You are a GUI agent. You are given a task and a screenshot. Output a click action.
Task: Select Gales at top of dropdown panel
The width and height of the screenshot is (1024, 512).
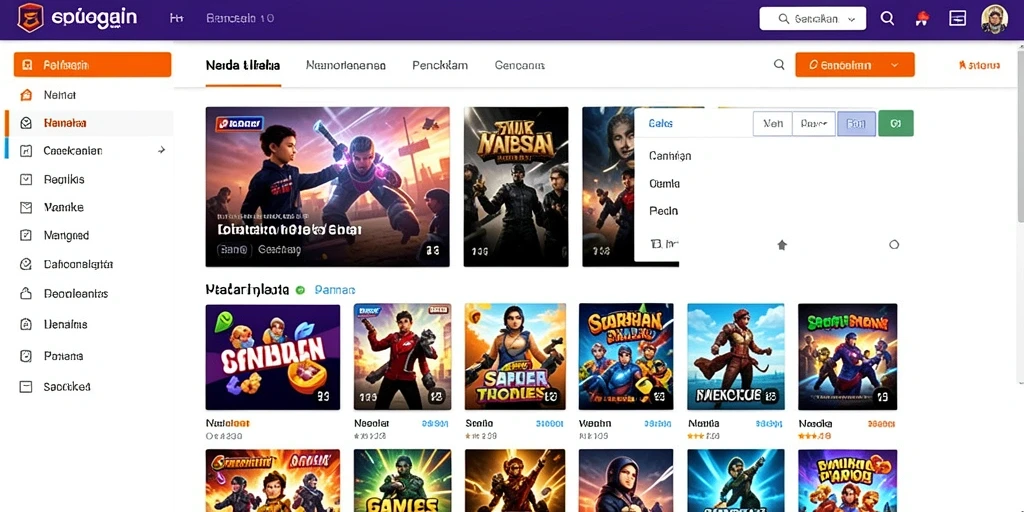661,123
